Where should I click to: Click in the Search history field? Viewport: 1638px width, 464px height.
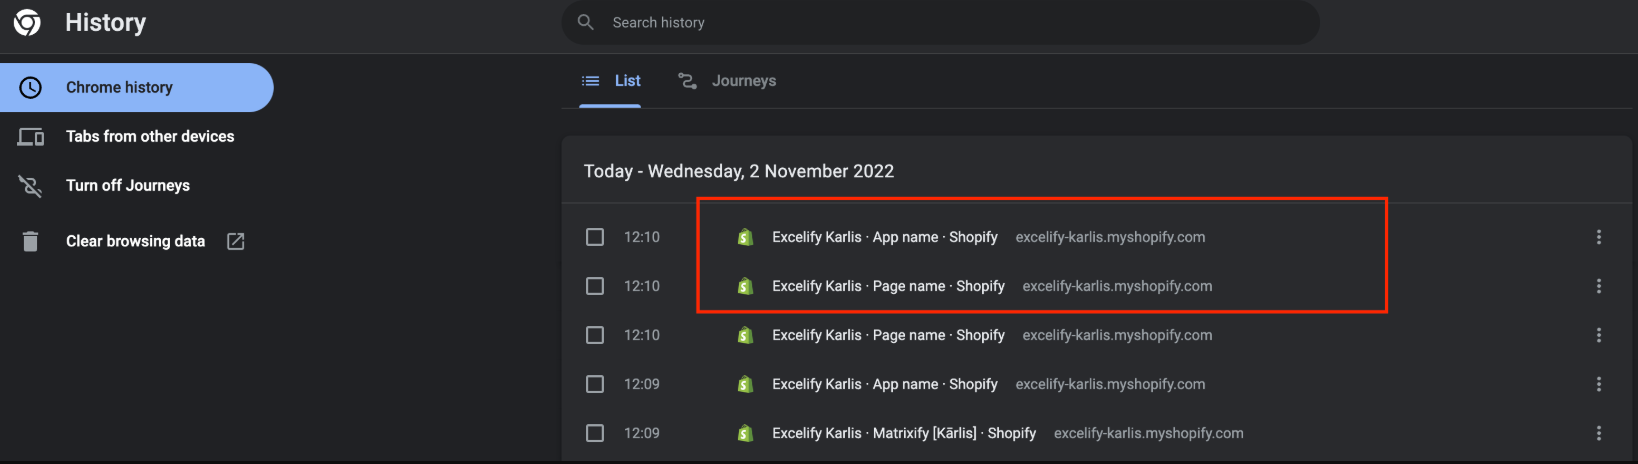940,22
